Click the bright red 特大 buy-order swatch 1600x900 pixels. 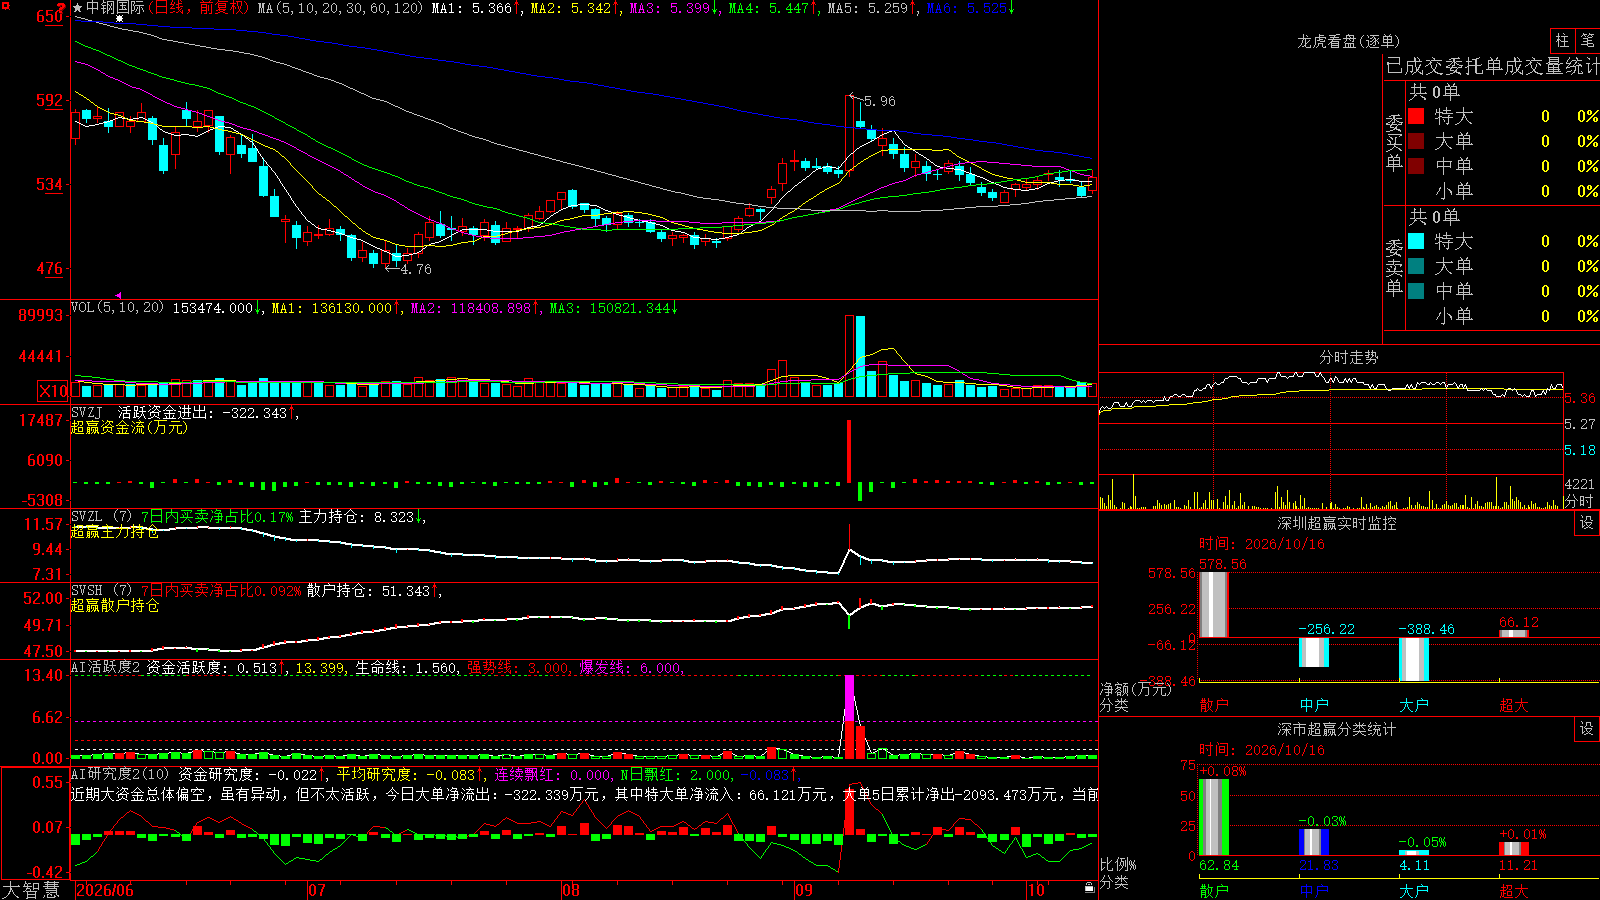pyautogui.click(x=1416, y=116)
